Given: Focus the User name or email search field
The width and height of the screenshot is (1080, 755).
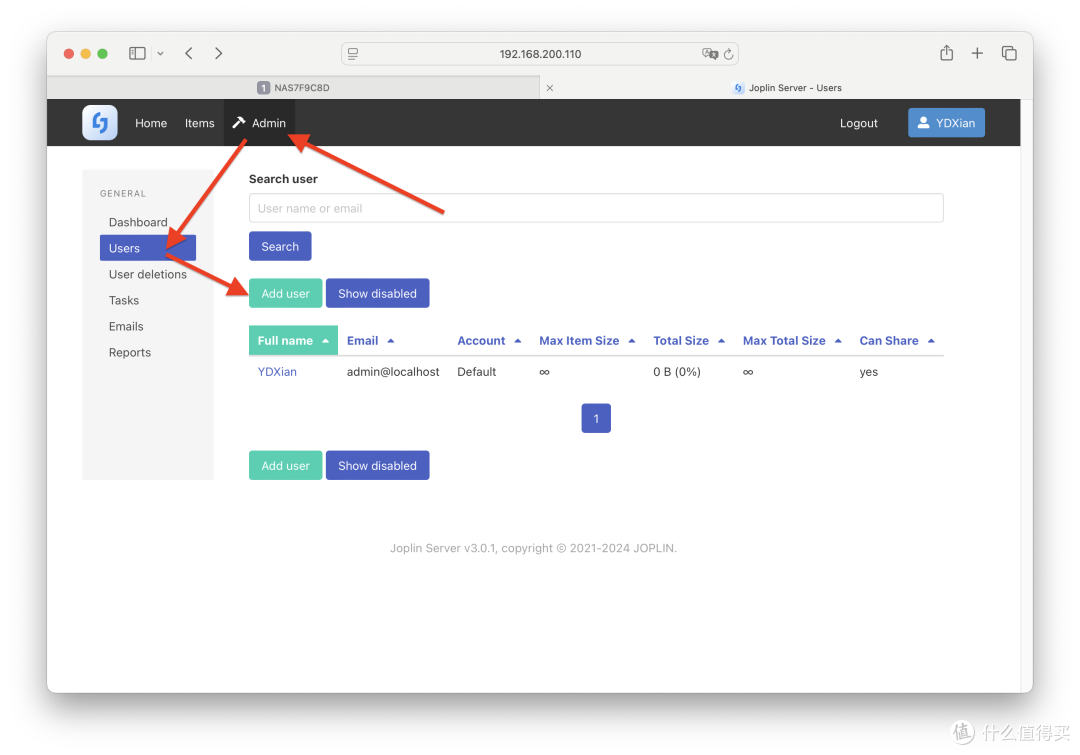Looking at the screenshot, I should [596, 208].
